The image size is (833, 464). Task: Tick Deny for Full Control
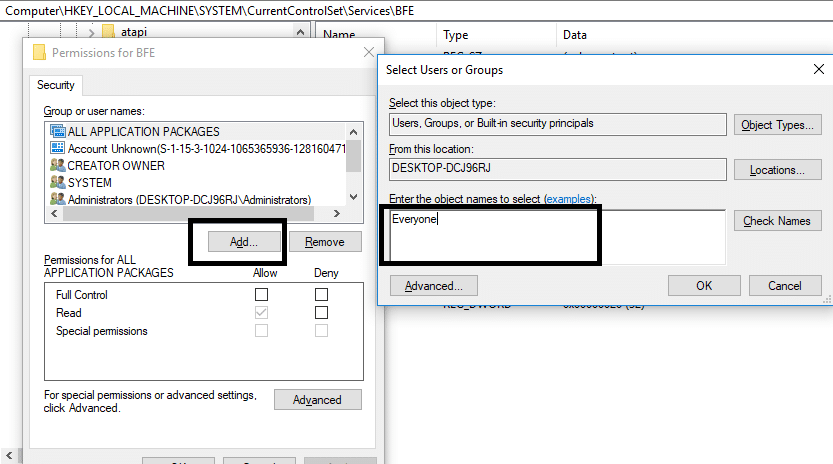click(x=321, y=294)
